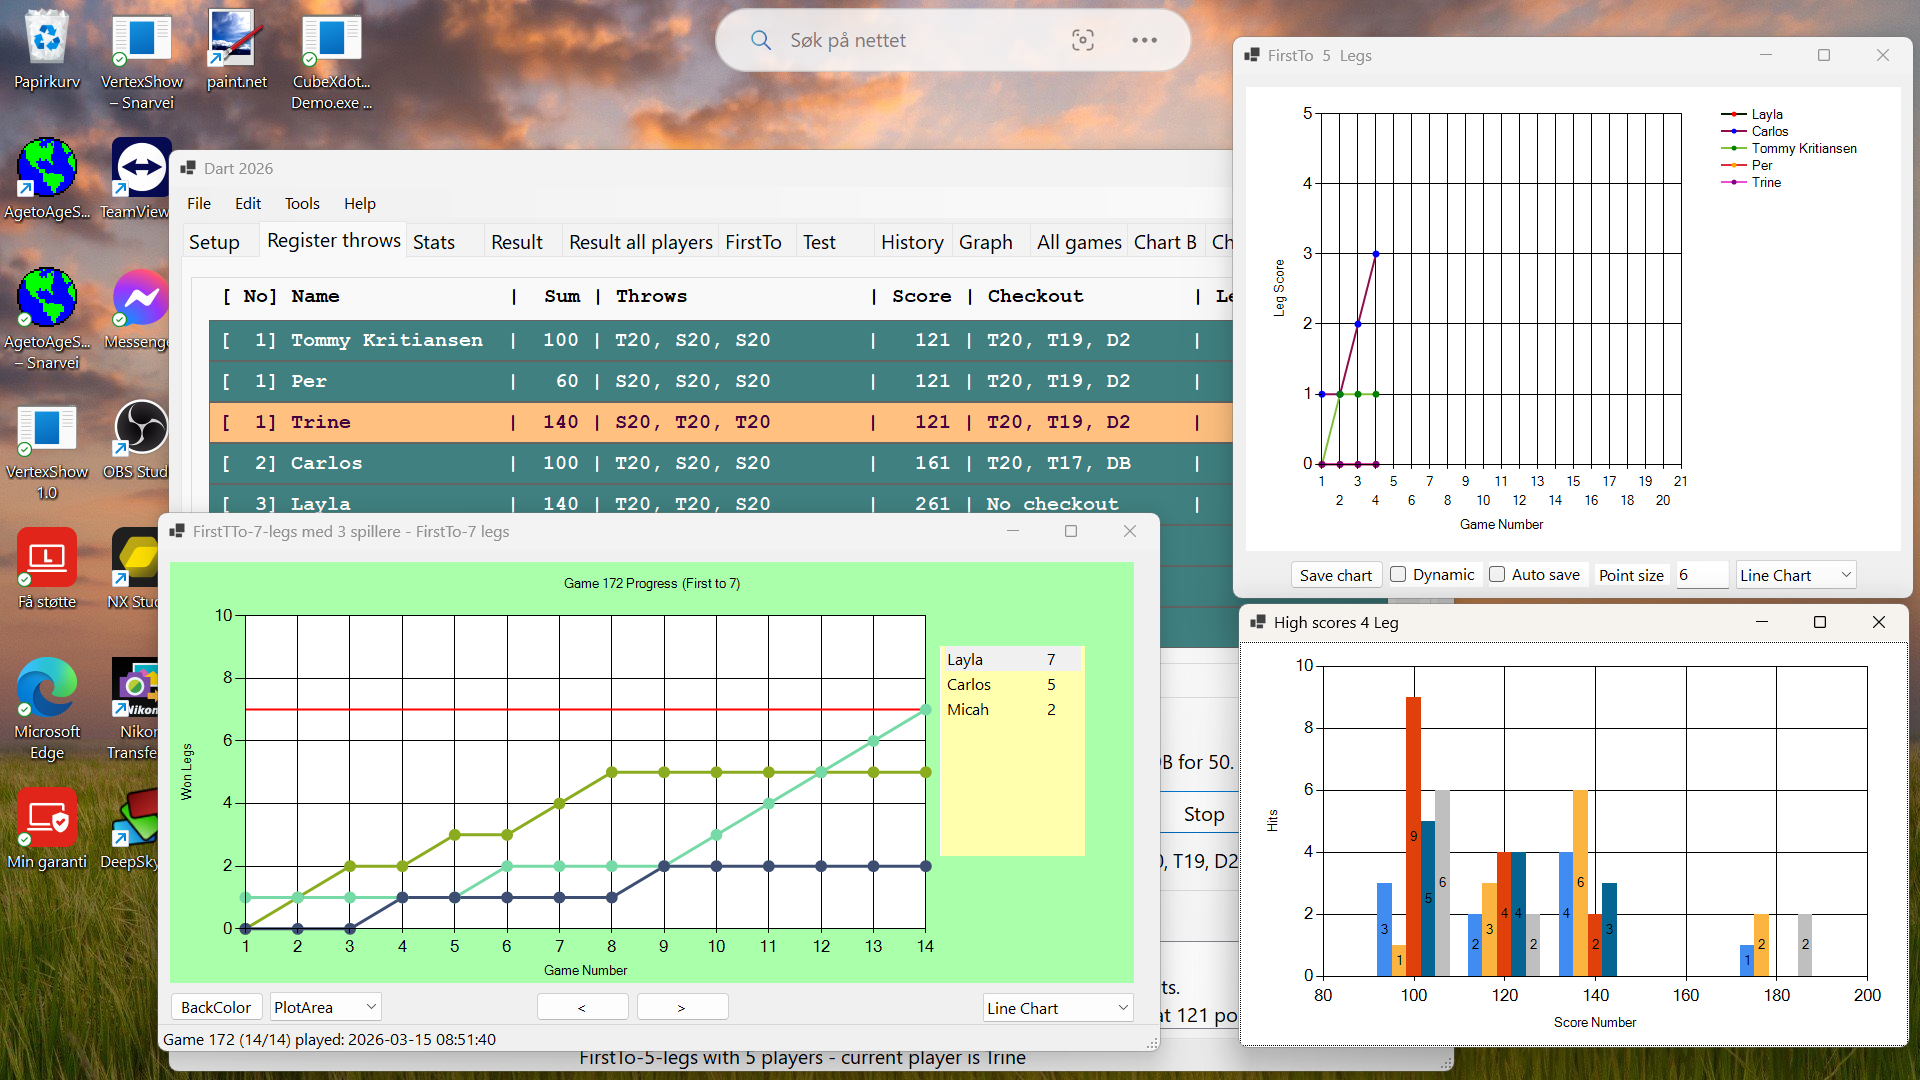The height and width of the screenshot is (1080, 1920).
Task: Open the Line Chart dropdown in Game 172 window
Action: tap(1057, 1008)
